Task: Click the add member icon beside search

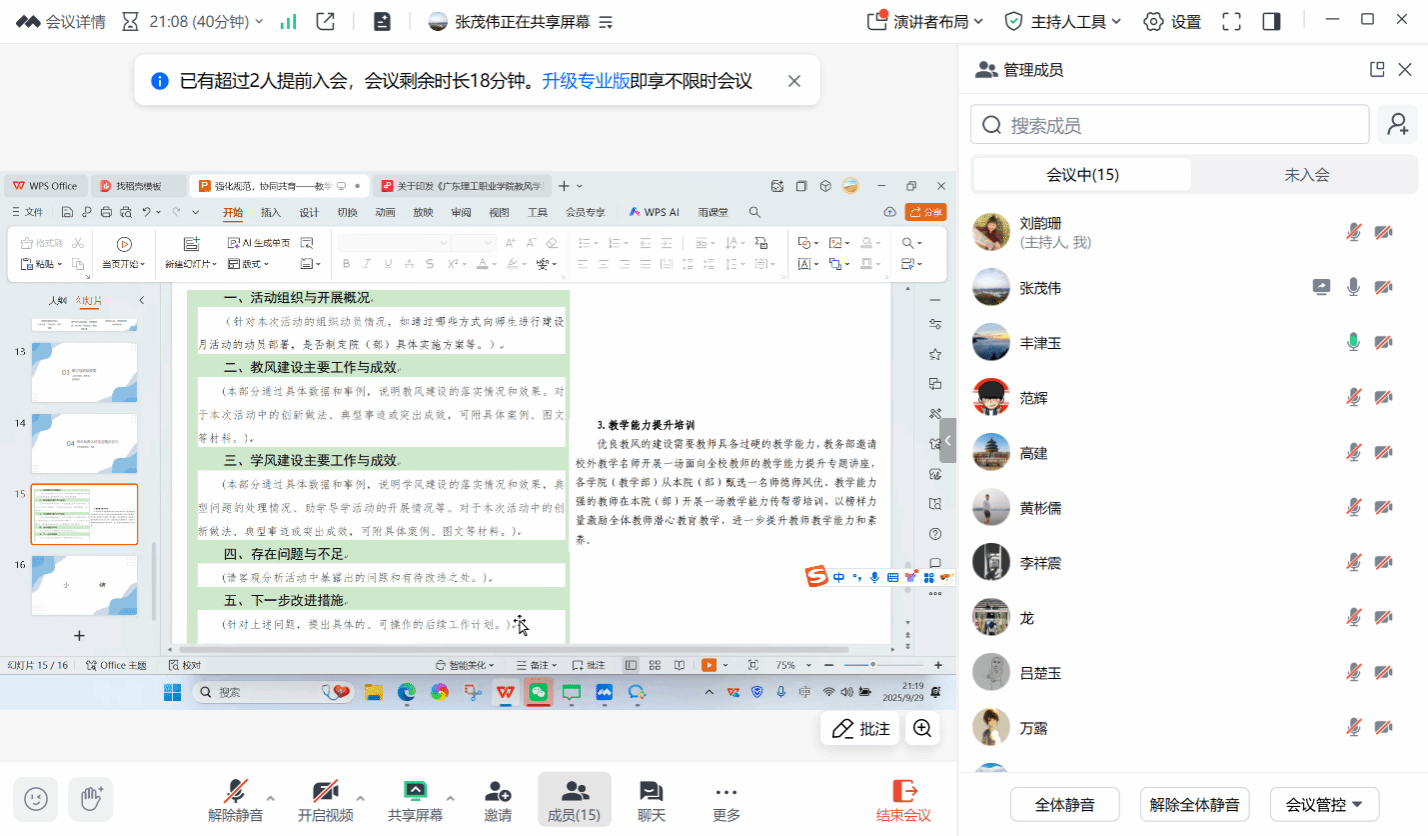Action: [x=1397, y=125]
